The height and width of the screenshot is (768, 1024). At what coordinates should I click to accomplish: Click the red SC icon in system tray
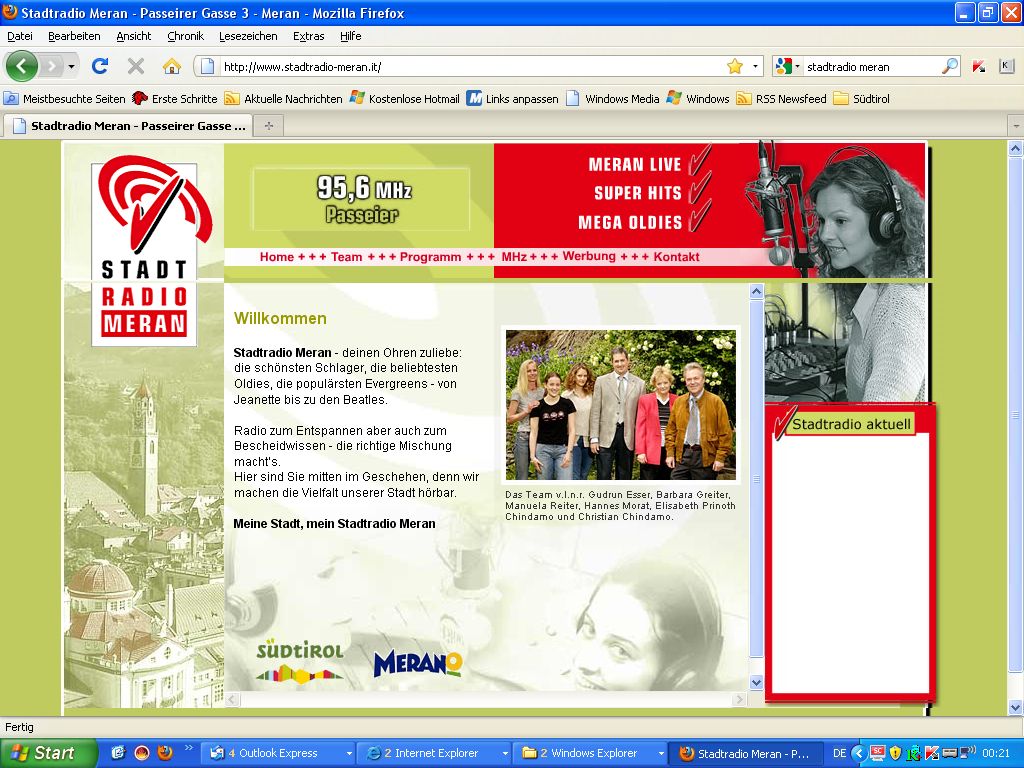point(878,753)
